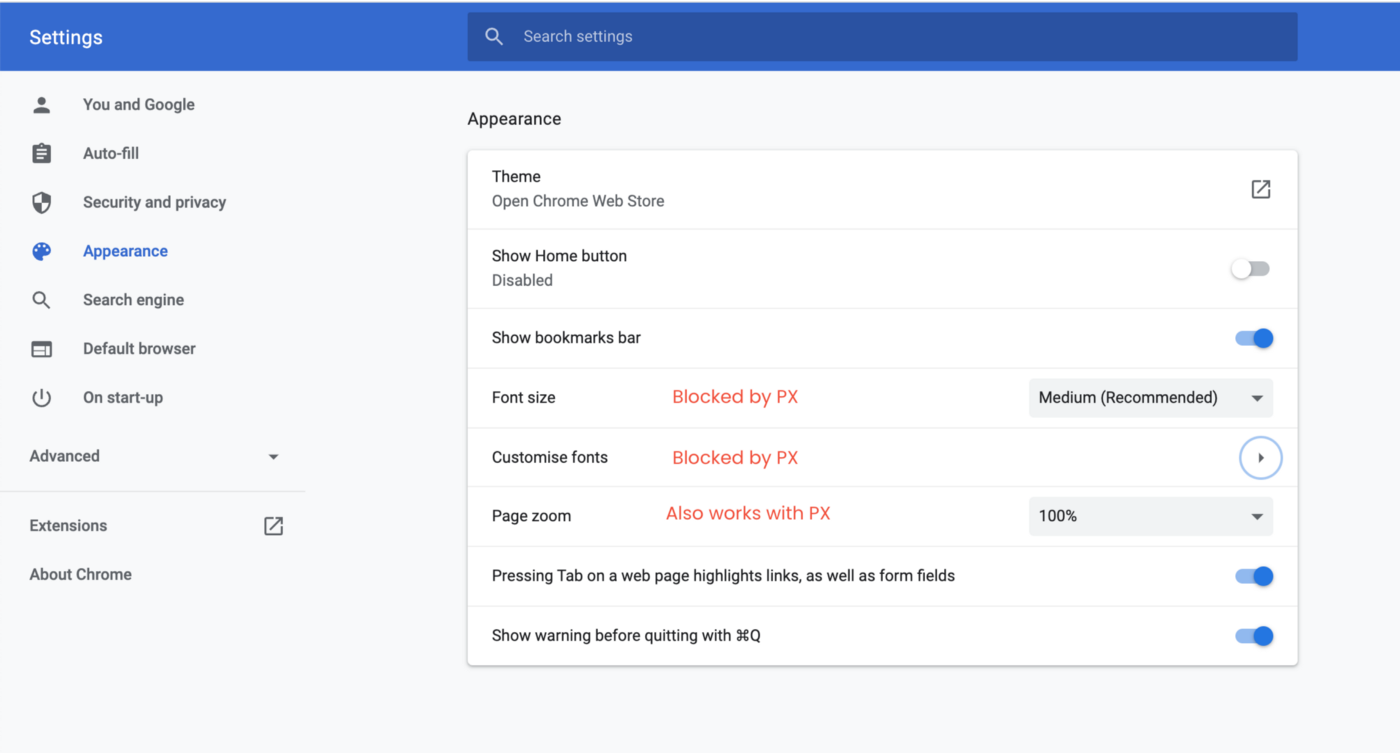The height and width of the screenshot is (753, 1400).
Task: Turn off the Show bookmarks bar toggle
Action: point(1254,338)
